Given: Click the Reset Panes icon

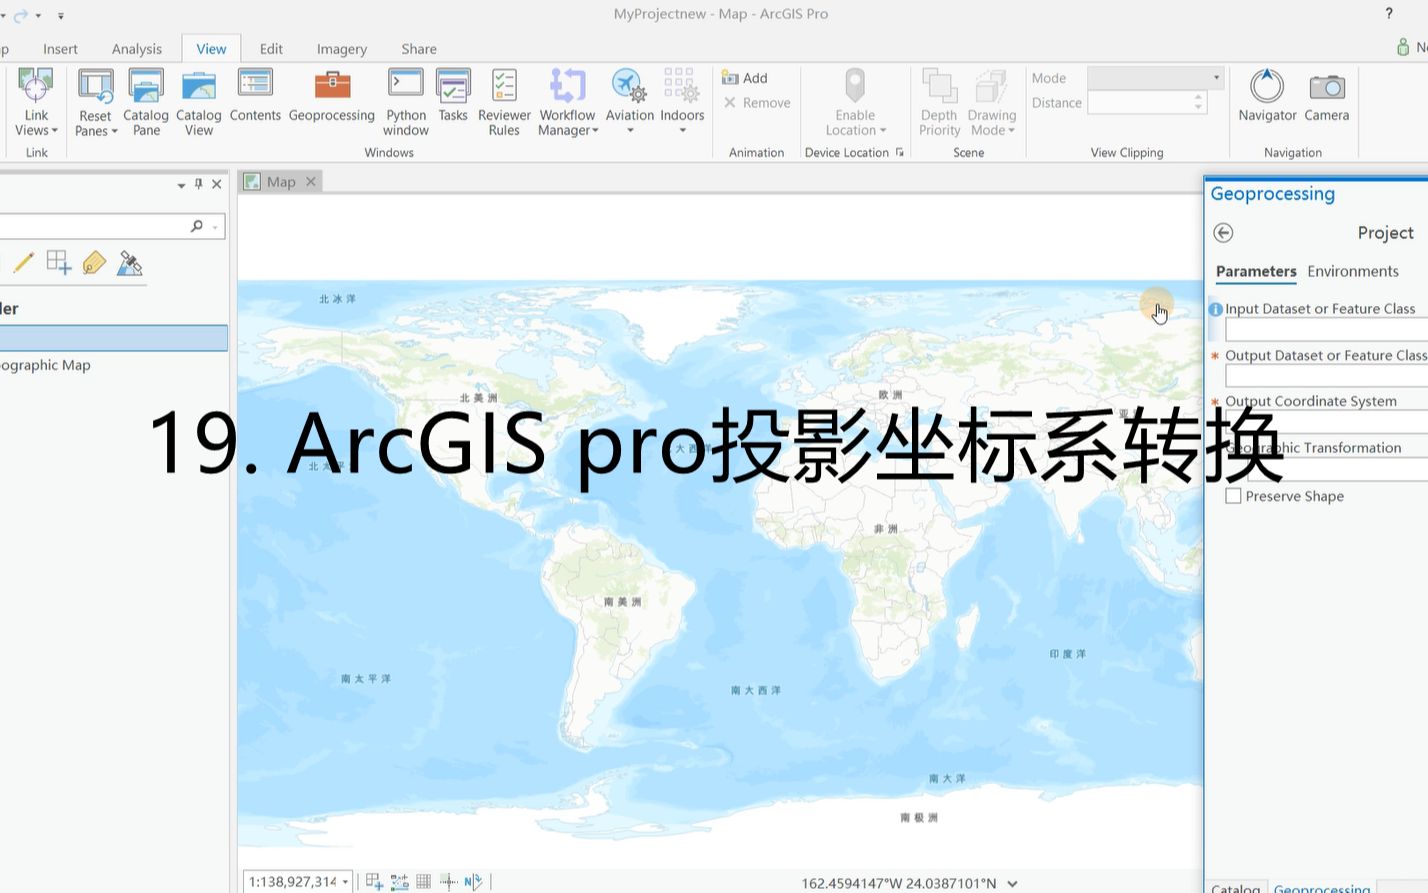Looking at the screenshot, I should click(x=95, y=87).
